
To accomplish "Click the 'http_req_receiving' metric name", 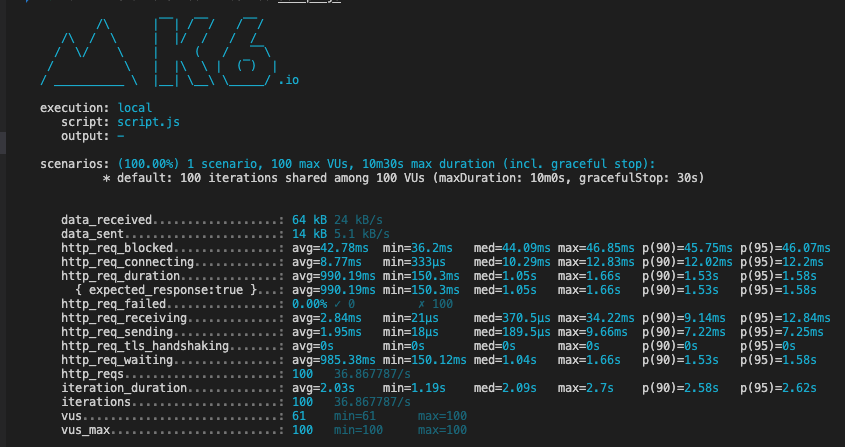I will point(124,318).
